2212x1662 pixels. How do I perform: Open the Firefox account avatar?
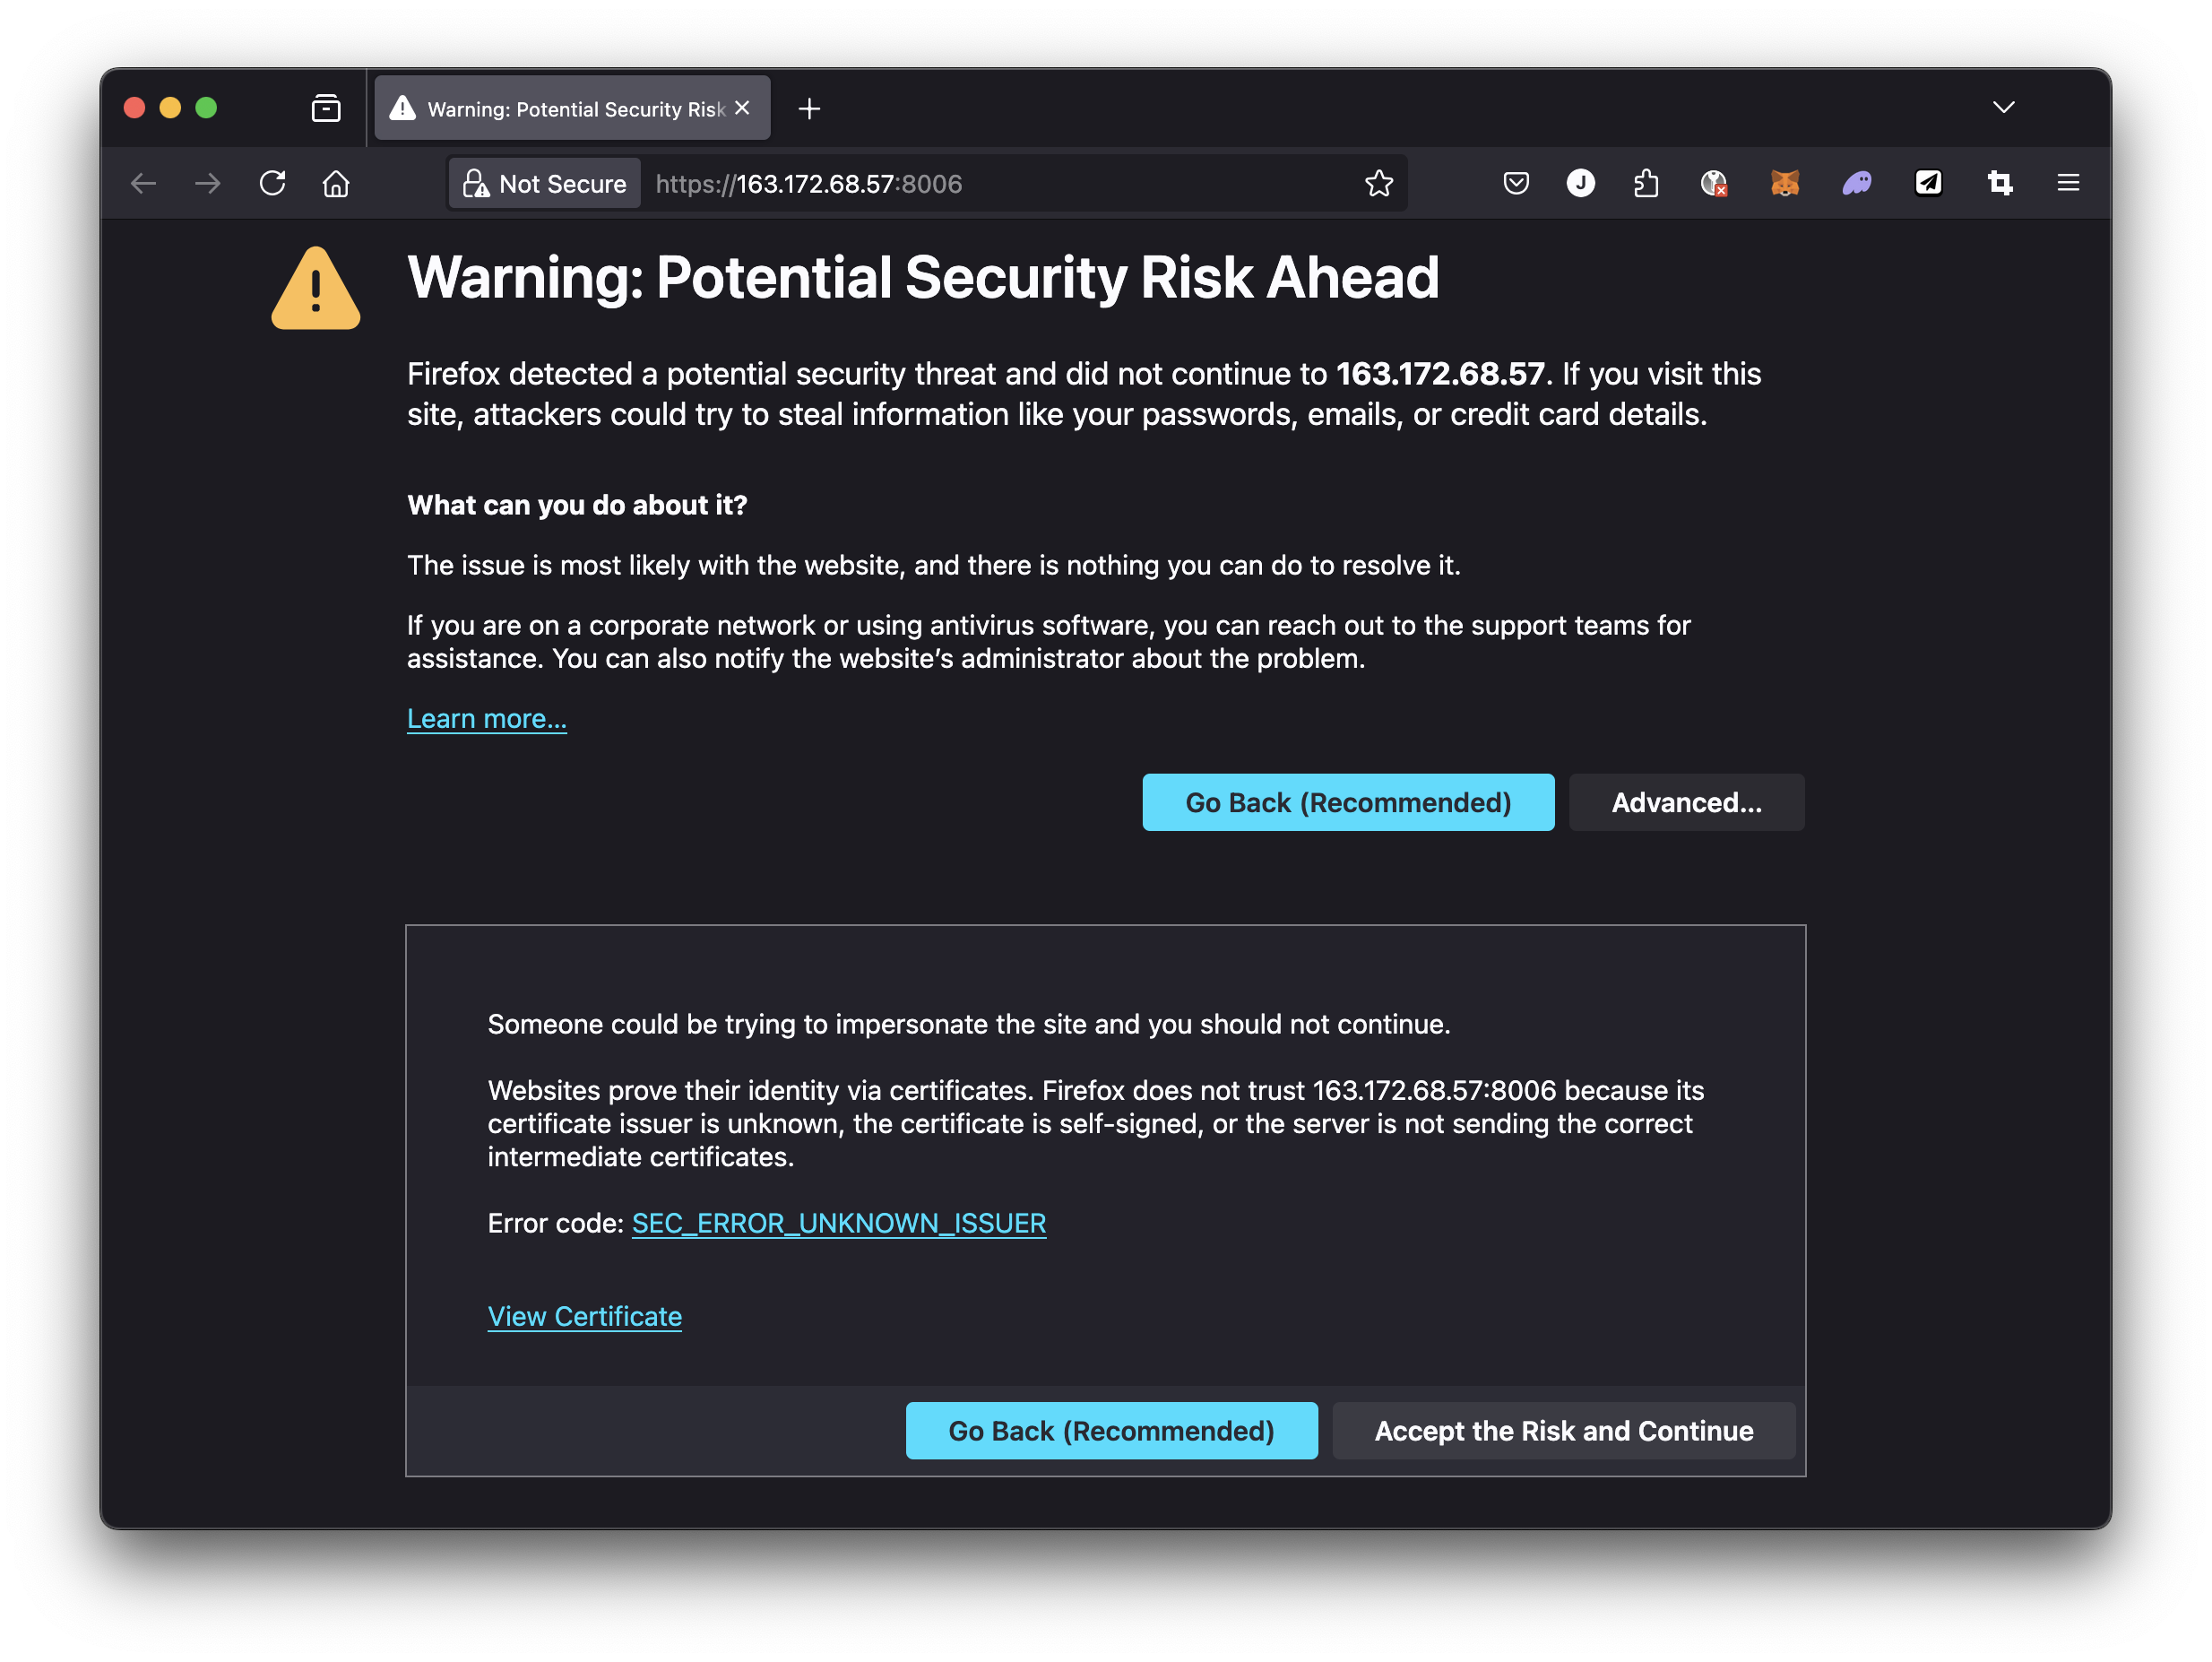point(1580,183)
